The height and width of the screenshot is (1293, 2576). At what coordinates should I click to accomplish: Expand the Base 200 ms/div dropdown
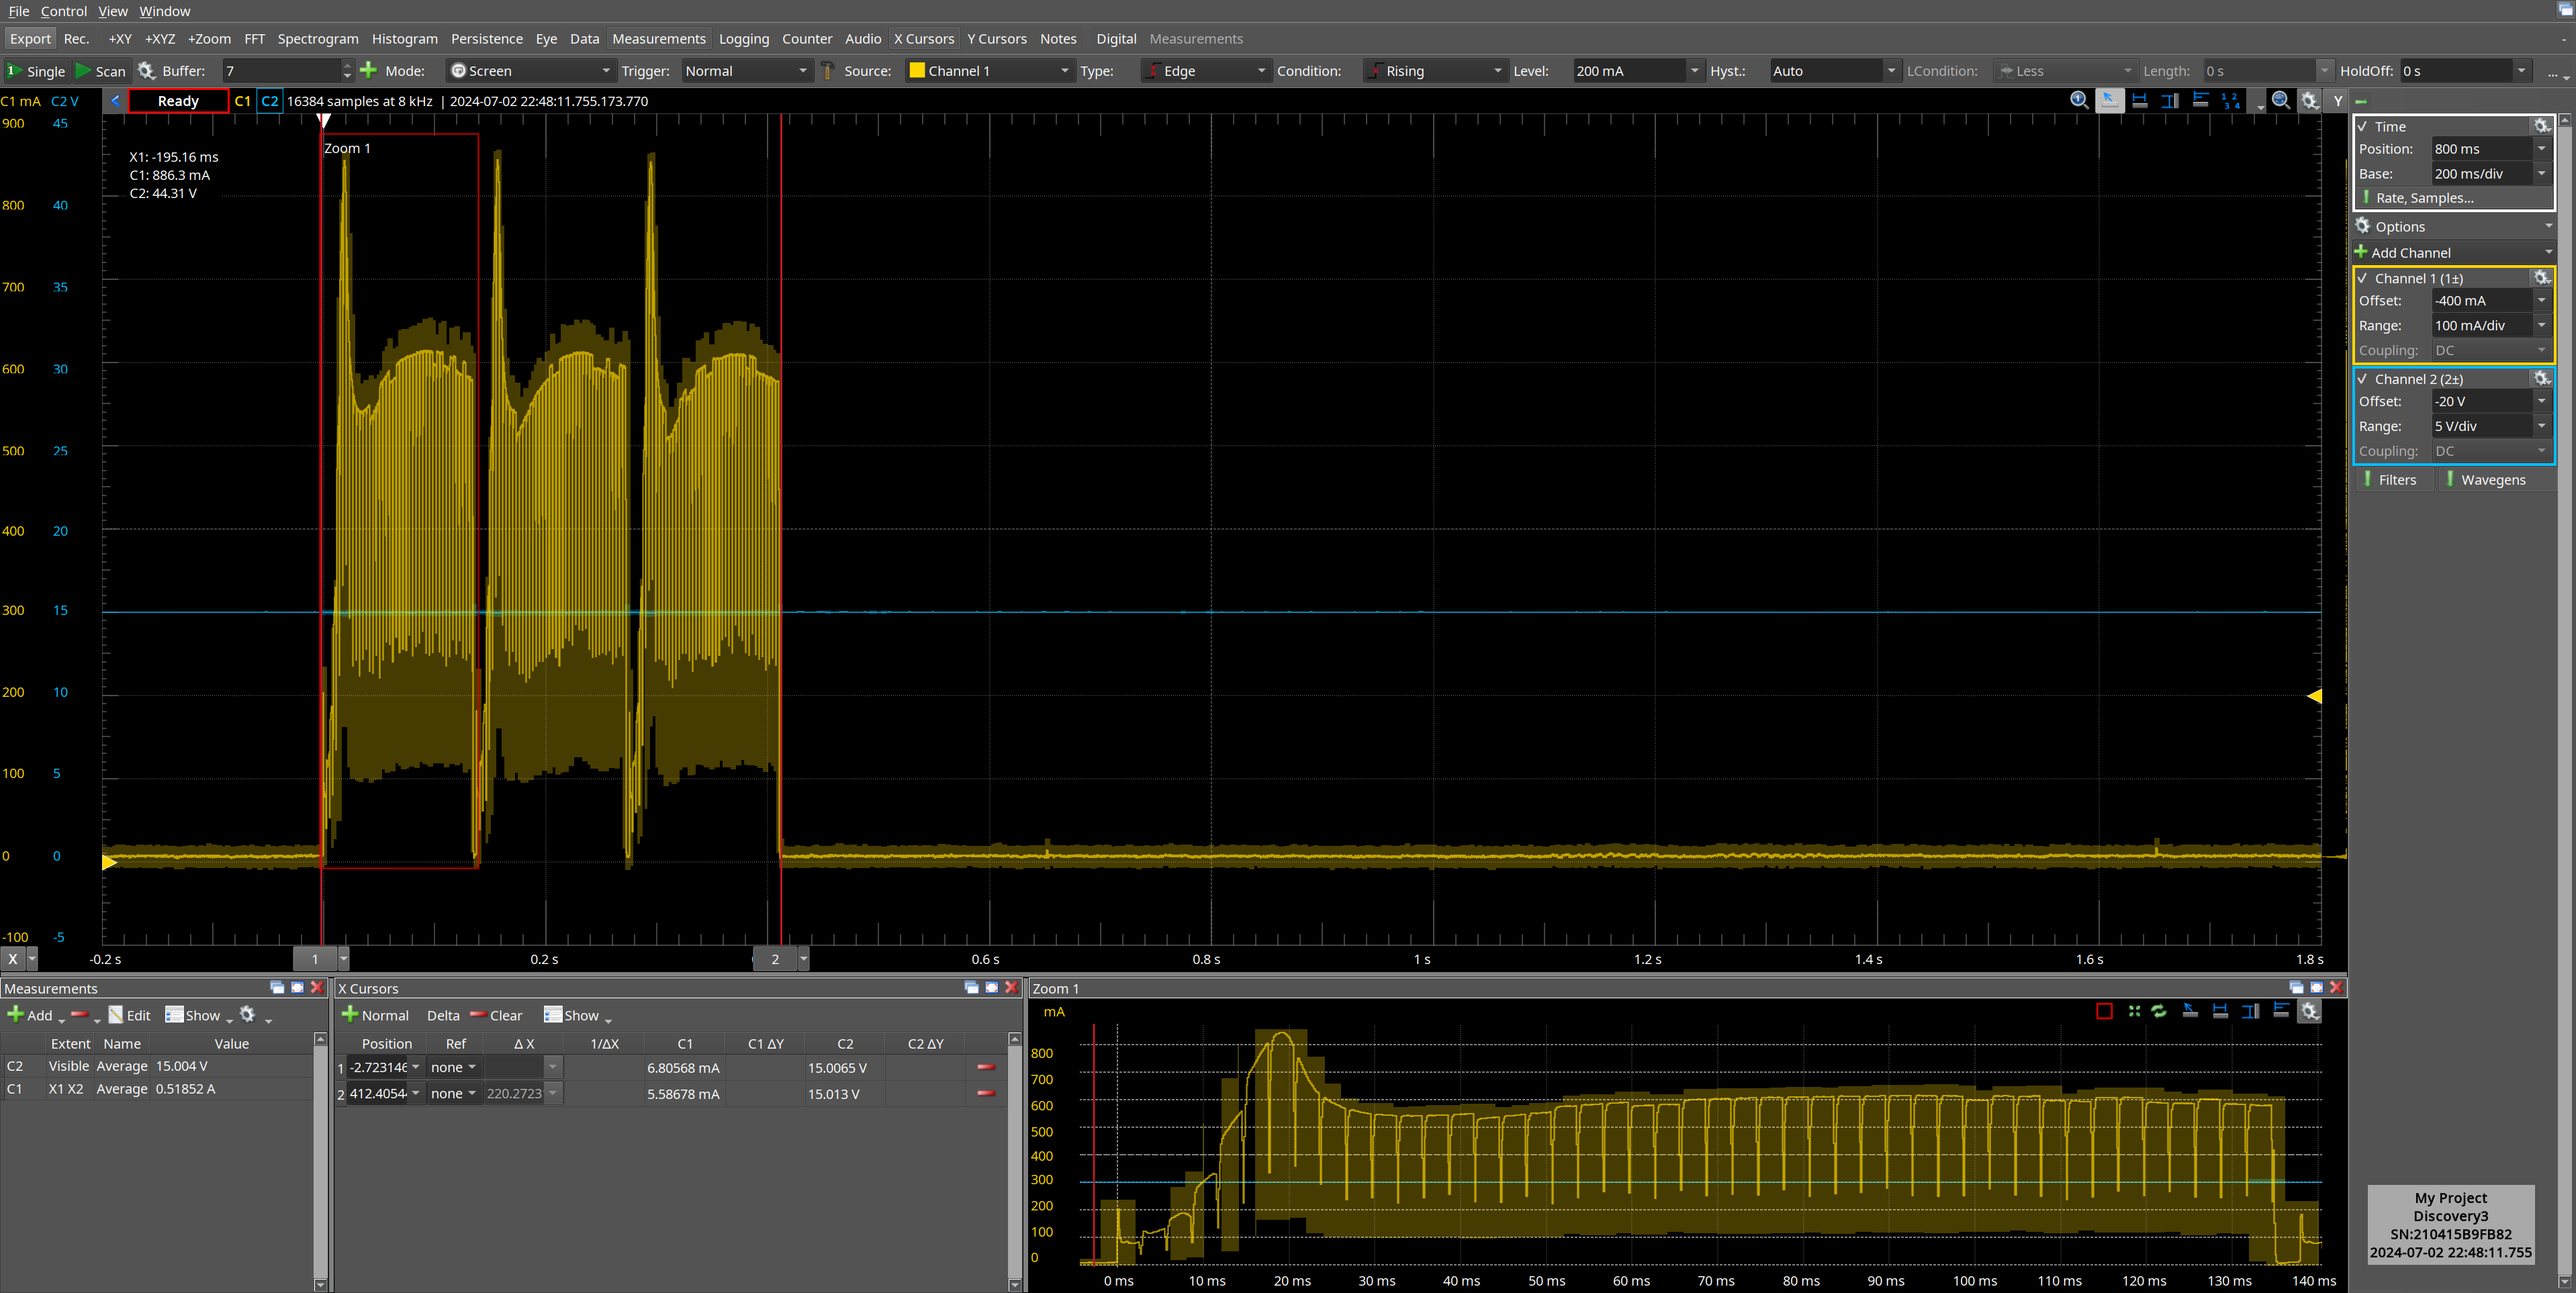point(2541,174)
